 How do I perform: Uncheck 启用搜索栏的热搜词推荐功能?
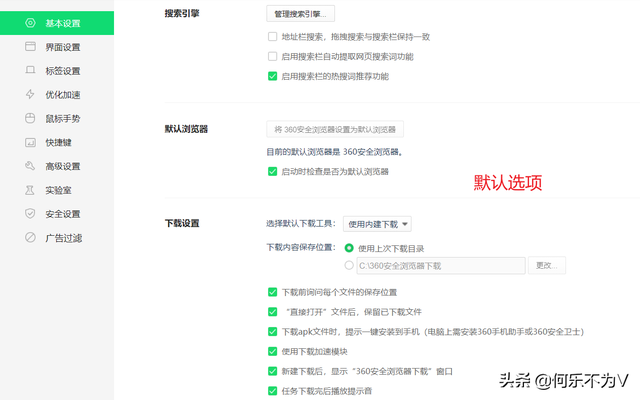tap(272, 76)
